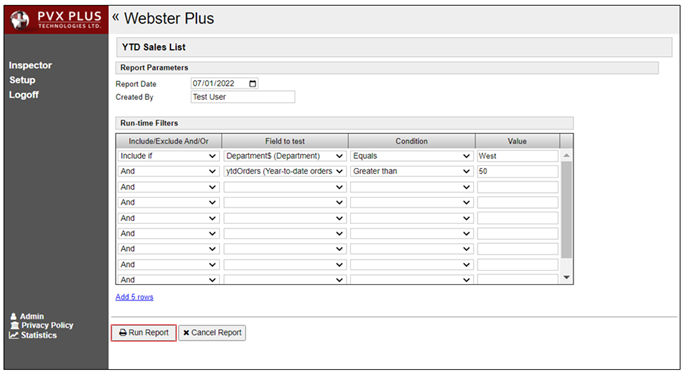Image resolution: width=684 pixels, height=372 pixels.
Task: Click the Run Report button
Action: [x=144, y=333]
